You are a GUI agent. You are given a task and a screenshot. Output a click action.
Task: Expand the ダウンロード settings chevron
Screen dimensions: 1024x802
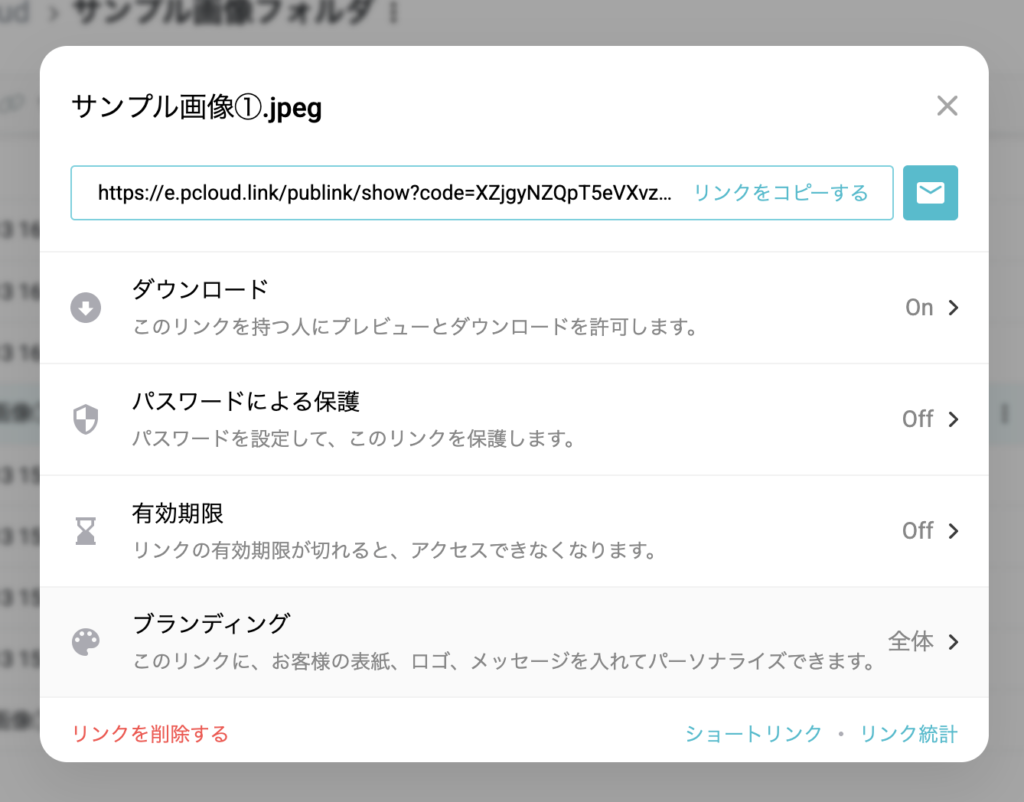tap(952, 307)
